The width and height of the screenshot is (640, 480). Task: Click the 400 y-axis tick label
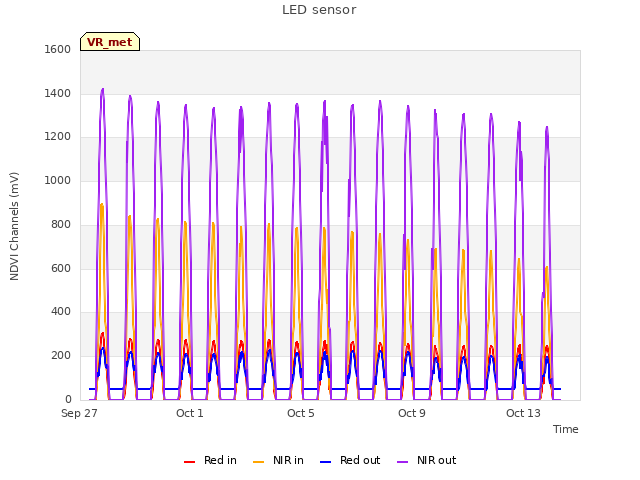[x=61, y=312]
